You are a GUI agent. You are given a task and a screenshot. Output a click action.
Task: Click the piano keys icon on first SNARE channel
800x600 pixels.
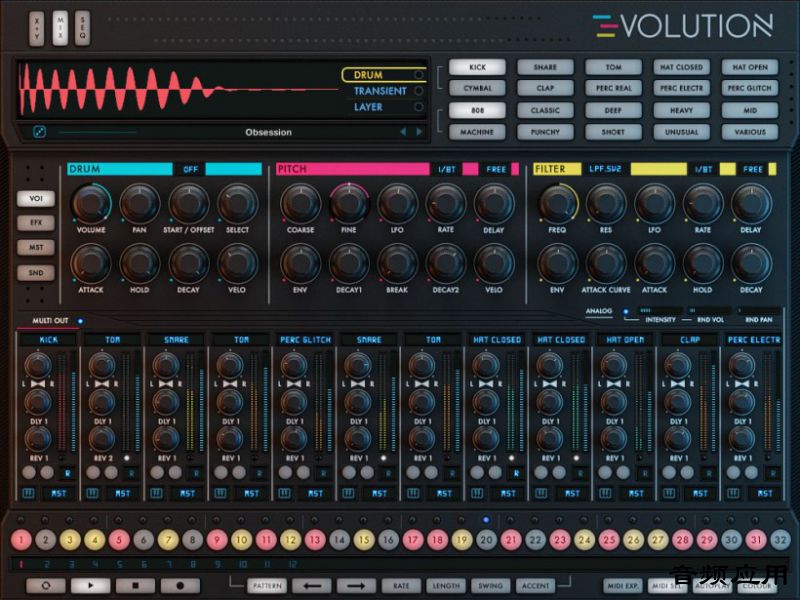[156, 493]
